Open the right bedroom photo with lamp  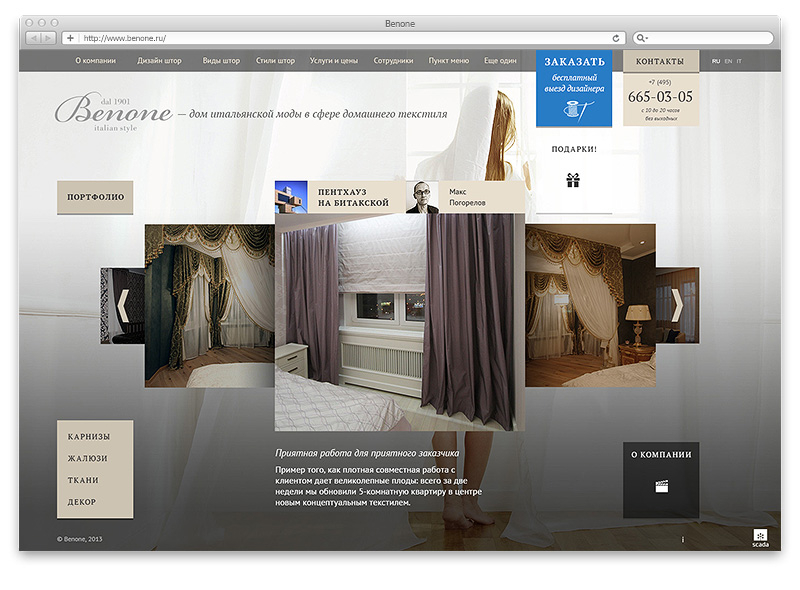tap(590, 305)
